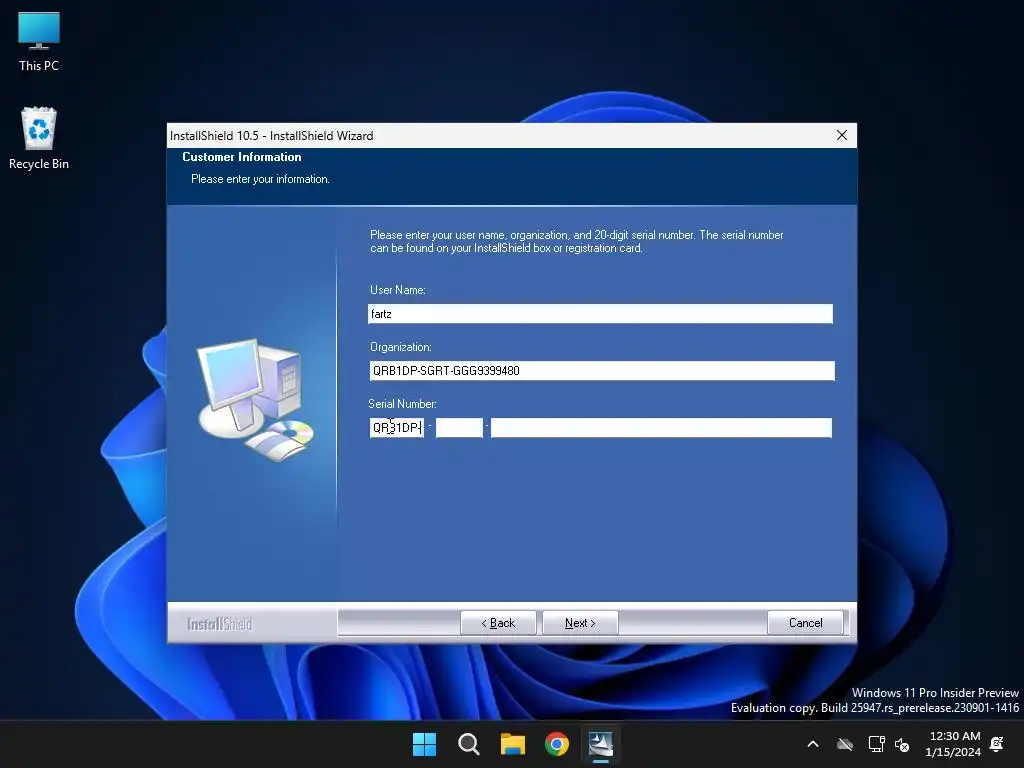The image size is (1024, 768).
Task: Click the Organization input field
Action: coord(601,370)
